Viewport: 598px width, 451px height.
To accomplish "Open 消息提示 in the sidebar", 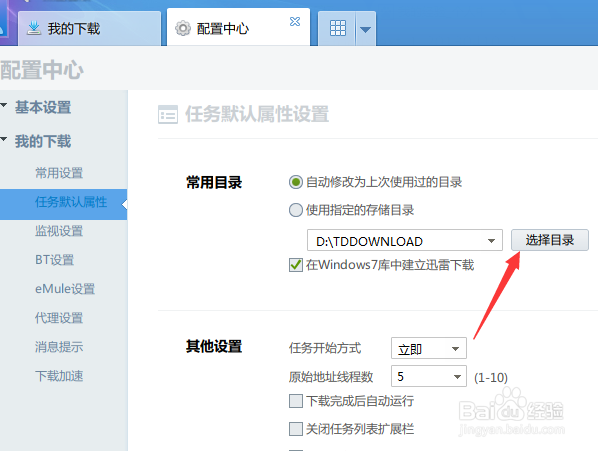I will coord(59,347).
